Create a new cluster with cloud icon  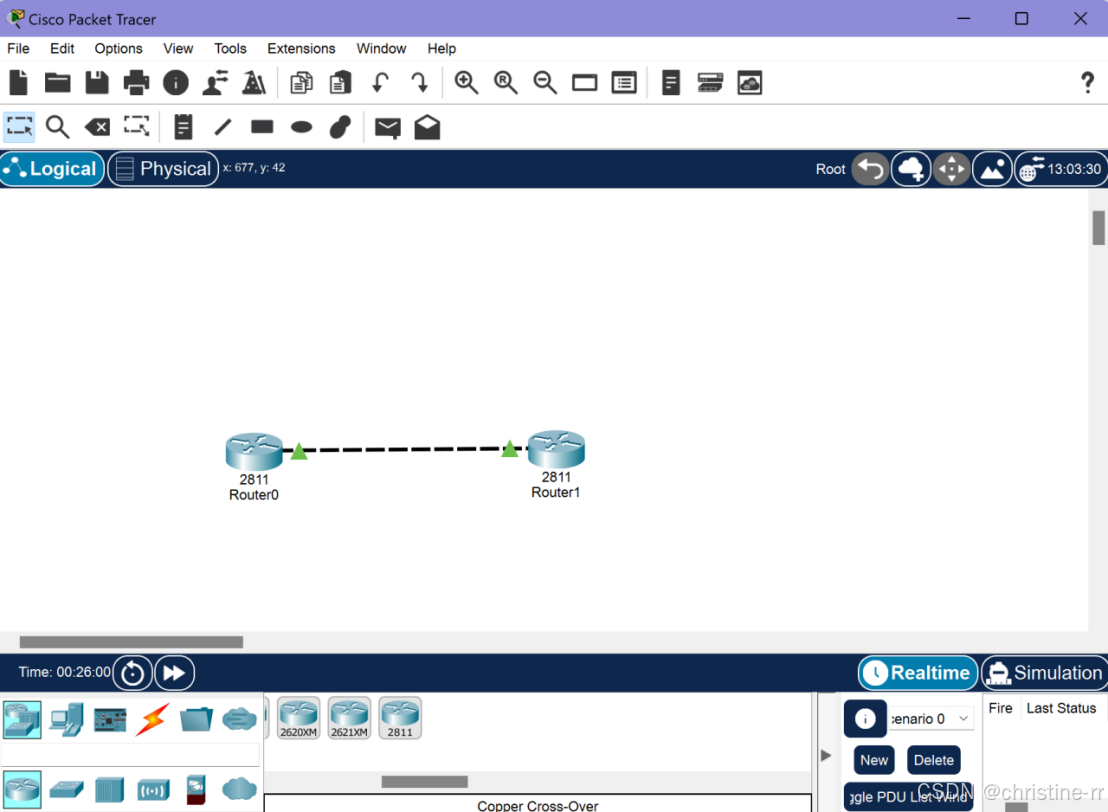[911, 170]
